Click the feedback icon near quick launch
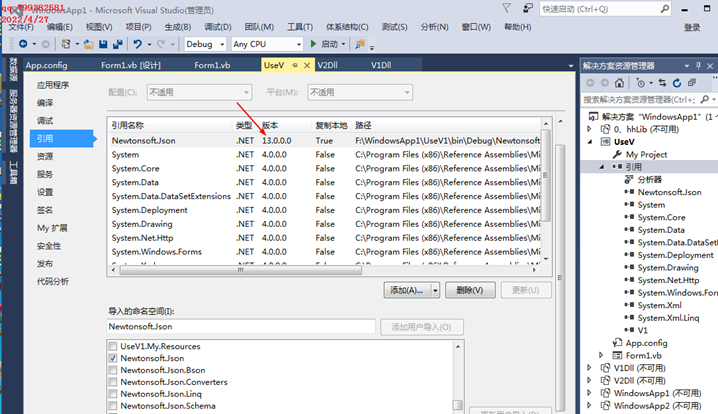718x414 pixels. (x=528, y=8)
